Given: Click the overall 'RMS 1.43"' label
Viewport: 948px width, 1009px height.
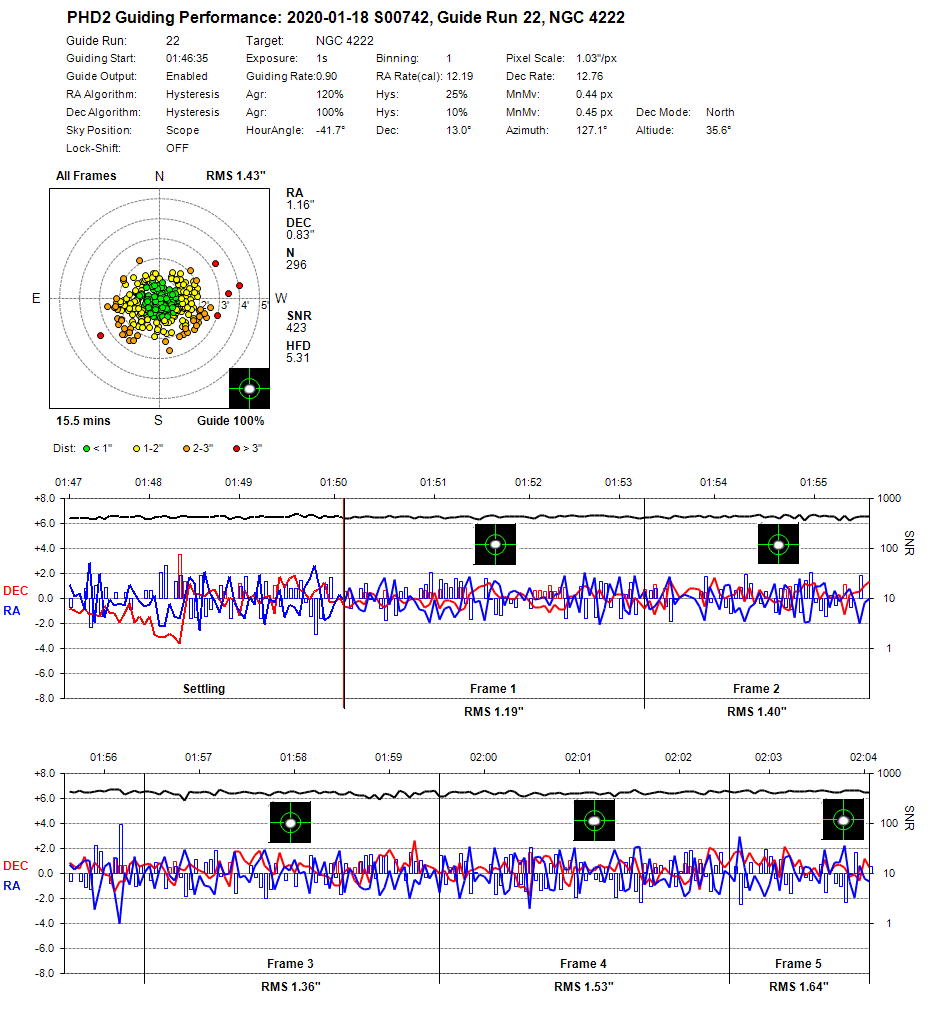Looking at the screenshot, I should (x=236, y=176).
